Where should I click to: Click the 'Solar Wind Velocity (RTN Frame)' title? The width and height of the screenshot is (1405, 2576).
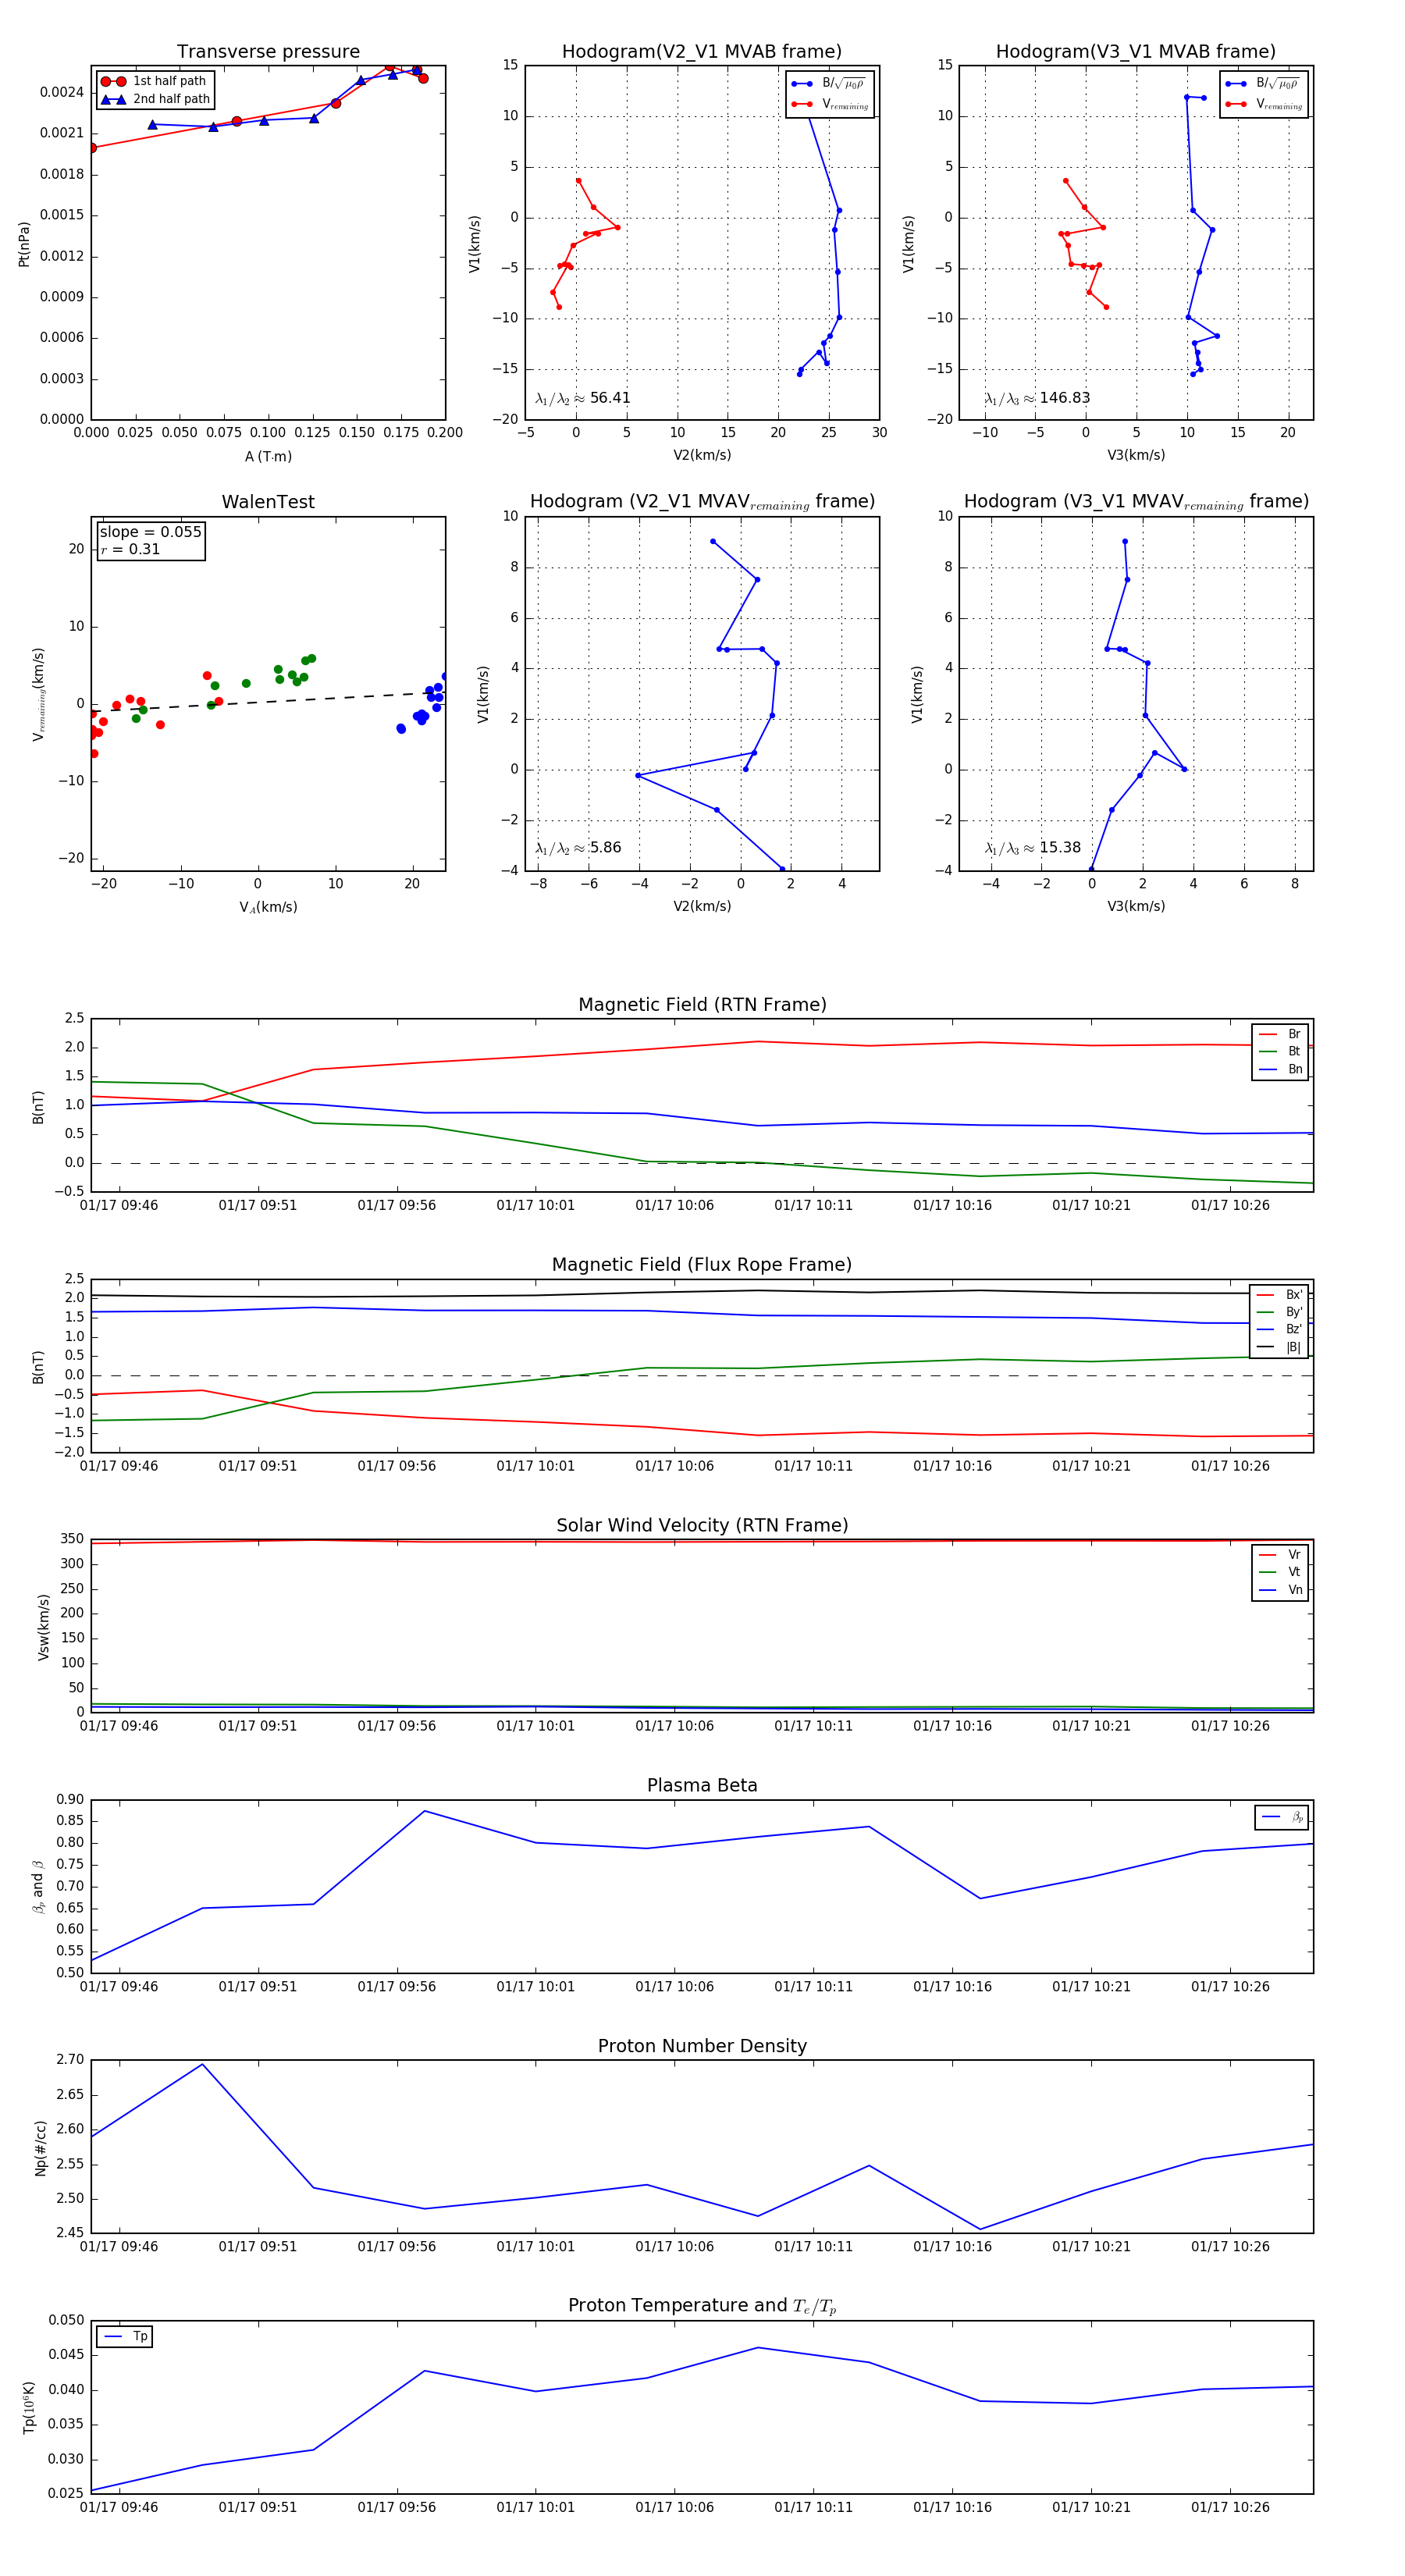tap(702, 1525)
